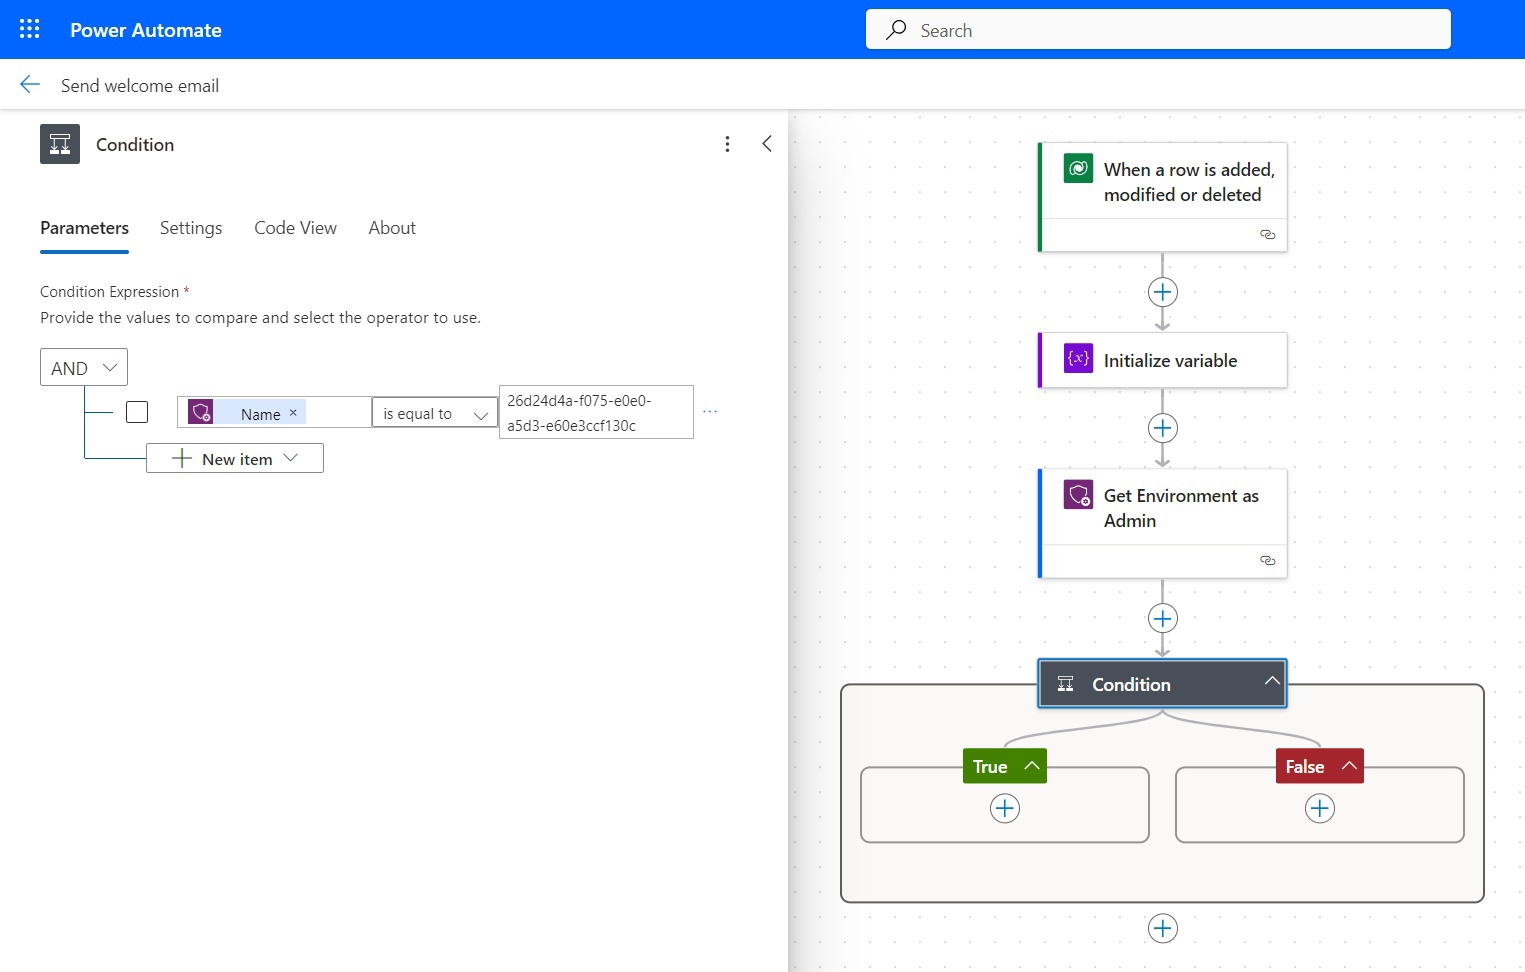Viewport: 1525px width, 972px height.
Task: Click the connection link icon on Get Environment as Admin
Action: 1267,560
